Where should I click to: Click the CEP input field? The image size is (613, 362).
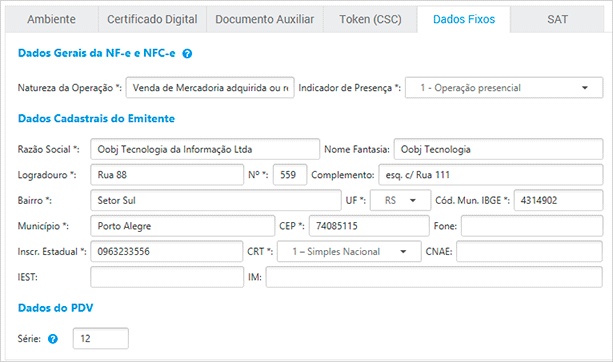click(369, 226)
